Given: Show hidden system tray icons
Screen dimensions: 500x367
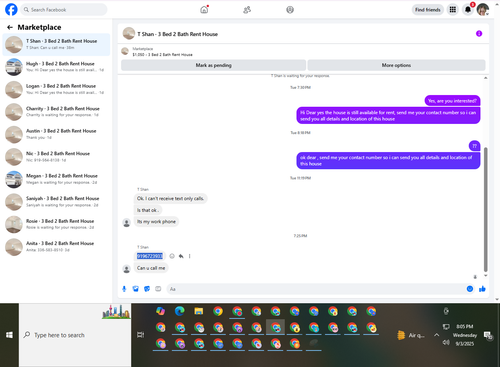Looking at the screenshot, I should coord(436,335).
